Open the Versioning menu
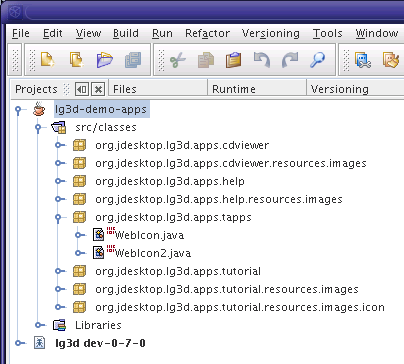The height and width of the screenshot is (364, 404). (x=271, y=33)
